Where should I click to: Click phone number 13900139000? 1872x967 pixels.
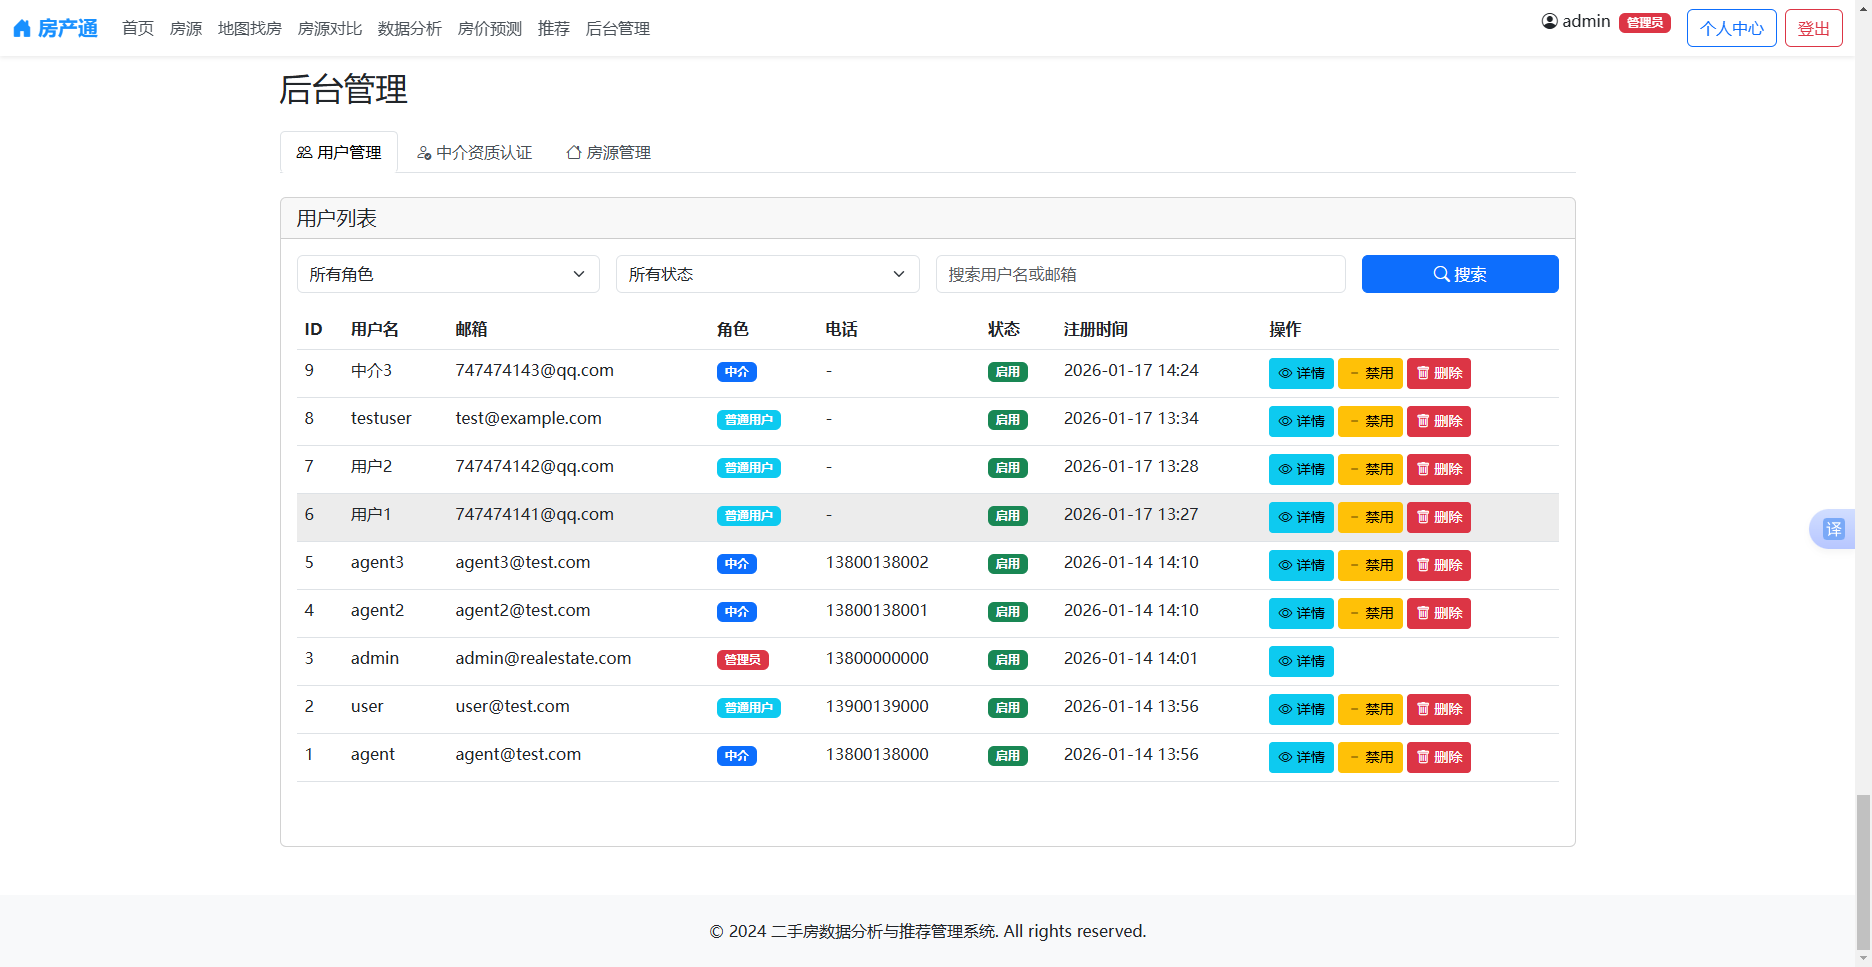coord(877,706)
